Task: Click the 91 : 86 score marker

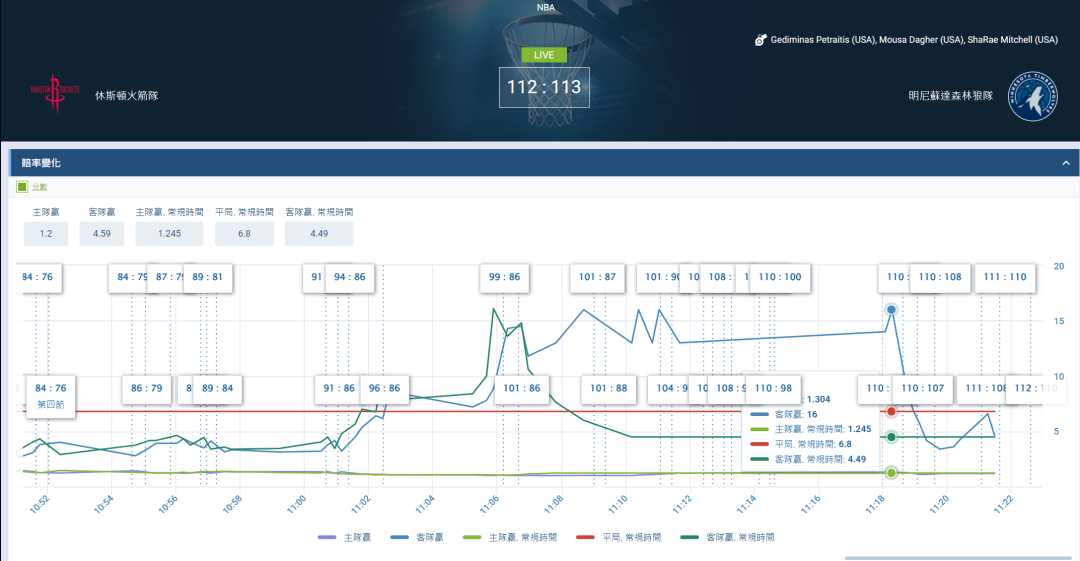Action: point(339,389)
